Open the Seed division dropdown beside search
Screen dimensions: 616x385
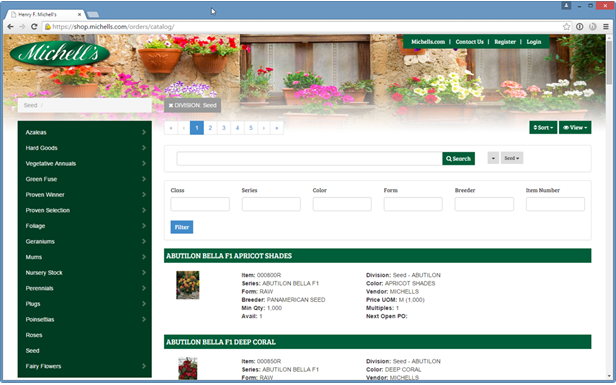pos(512,158)
